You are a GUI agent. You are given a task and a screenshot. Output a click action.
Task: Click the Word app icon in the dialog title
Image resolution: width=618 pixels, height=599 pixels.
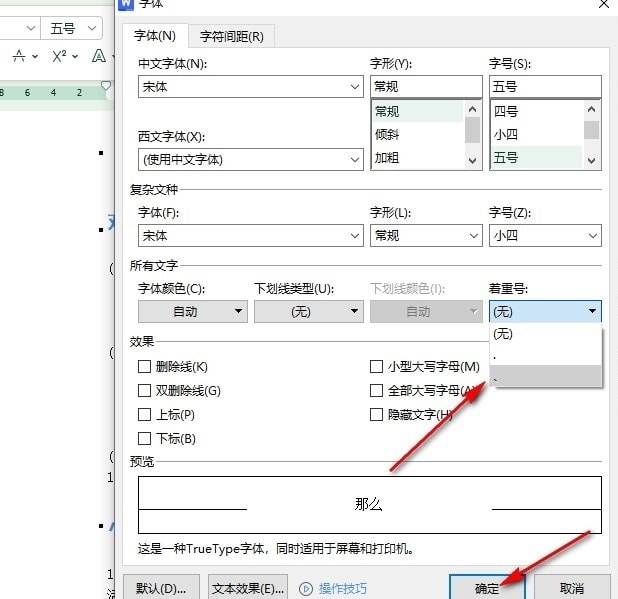126,4
